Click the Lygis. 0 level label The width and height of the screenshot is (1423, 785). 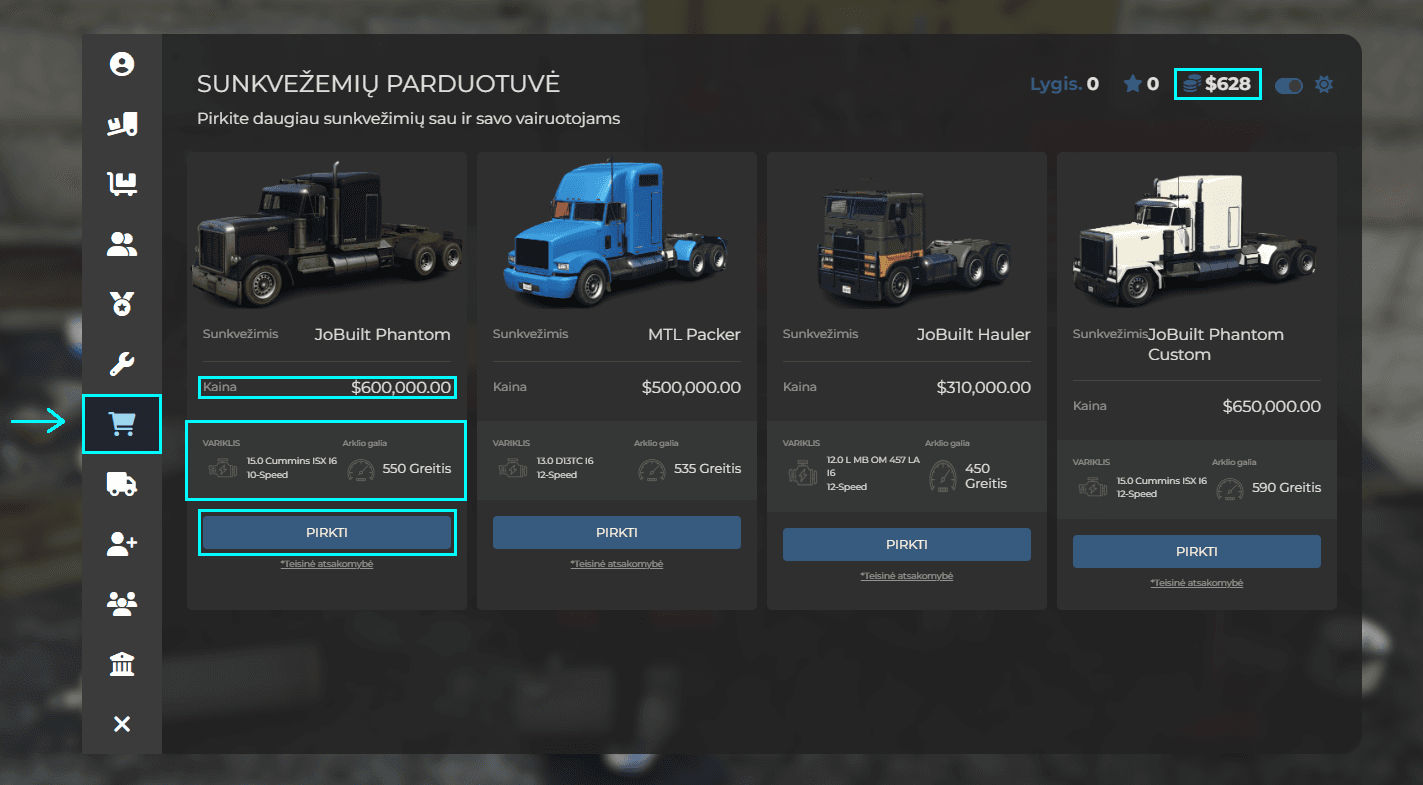1064,84
